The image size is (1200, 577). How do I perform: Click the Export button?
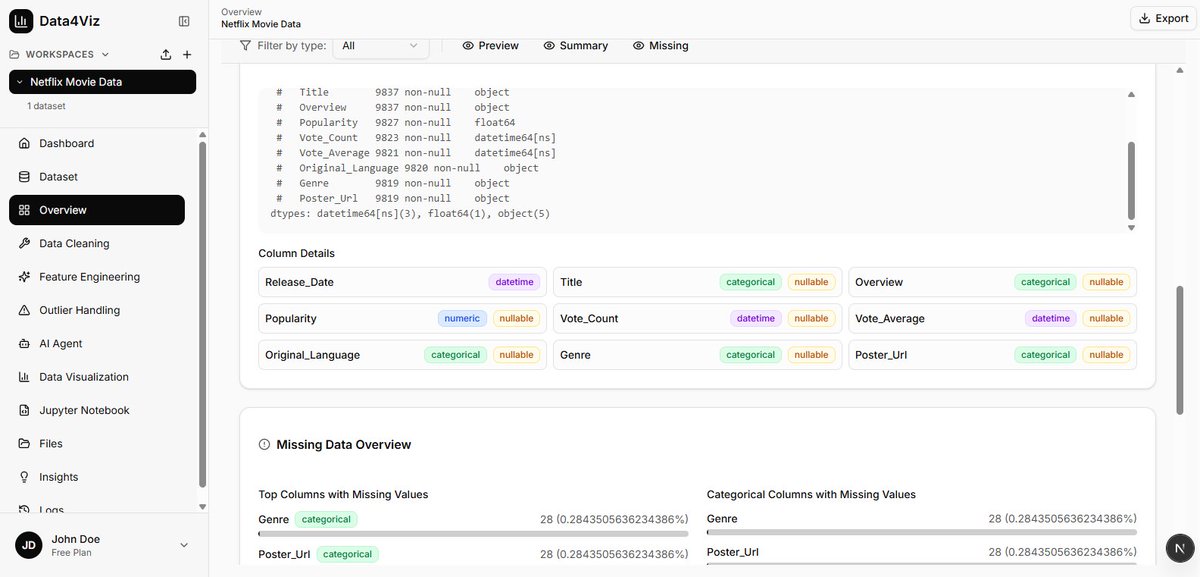click(x=1162, y=16)
